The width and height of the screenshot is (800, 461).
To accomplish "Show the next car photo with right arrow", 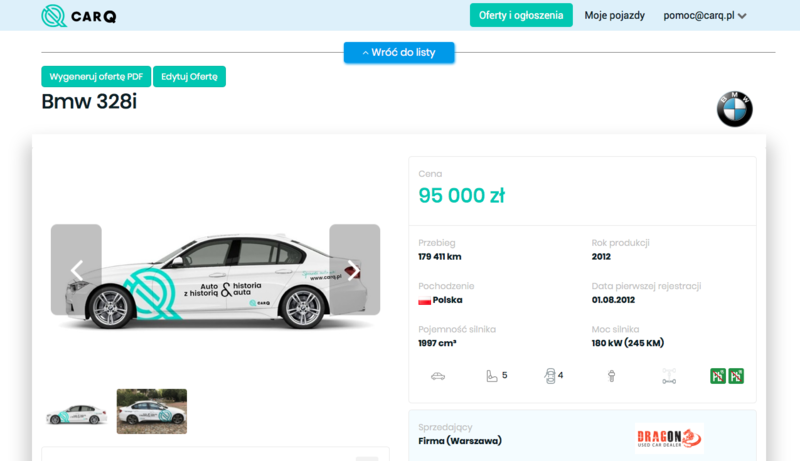I will click(354, 270).
